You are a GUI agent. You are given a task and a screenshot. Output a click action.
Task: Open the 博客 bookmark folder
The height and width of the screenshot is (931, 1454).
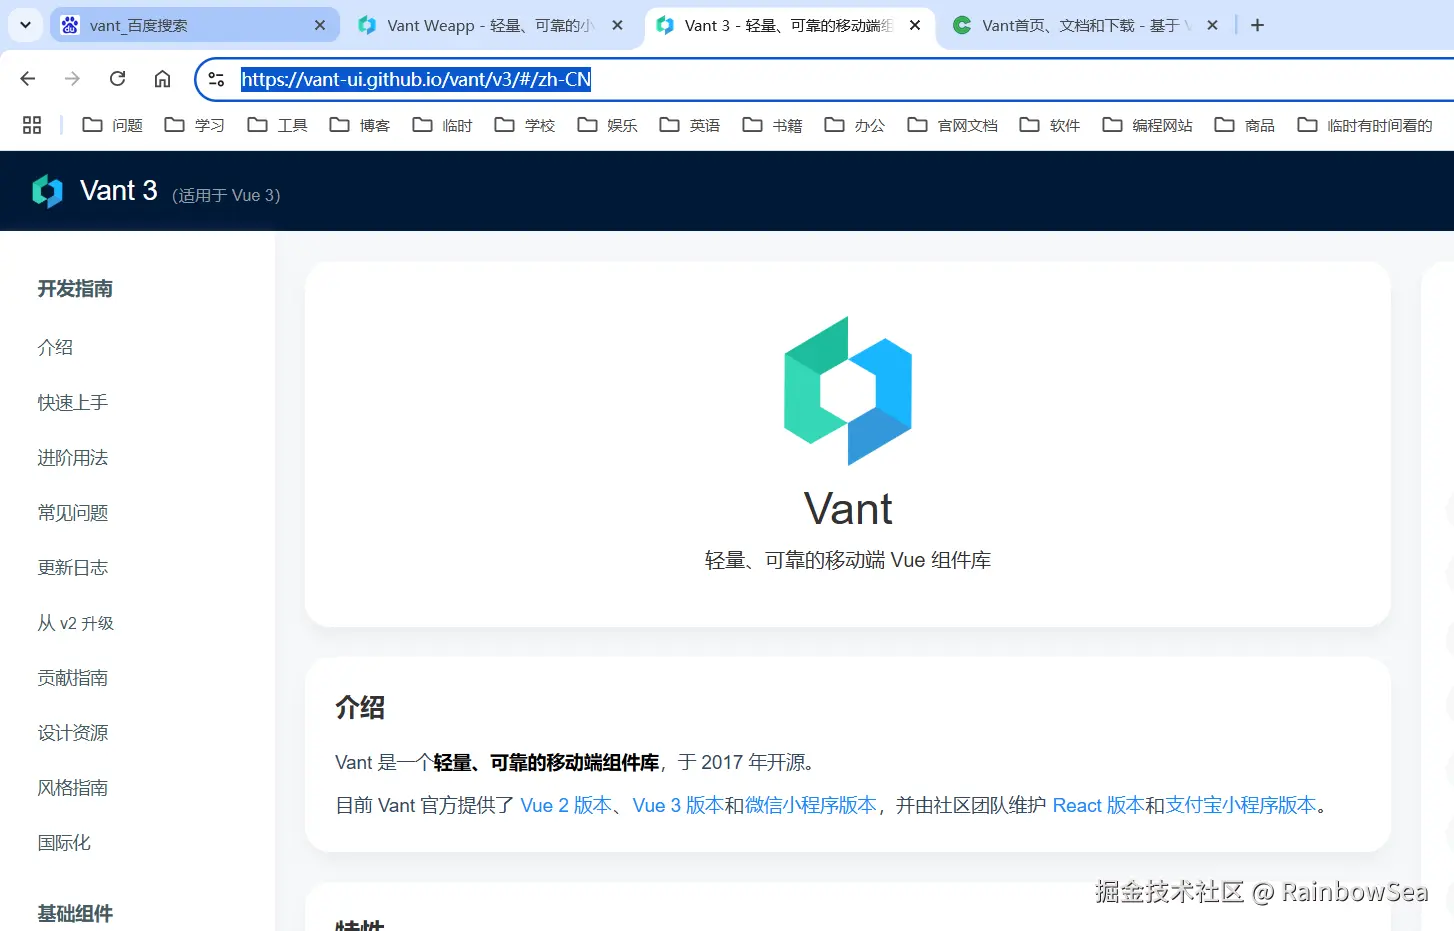coord(360,125)
